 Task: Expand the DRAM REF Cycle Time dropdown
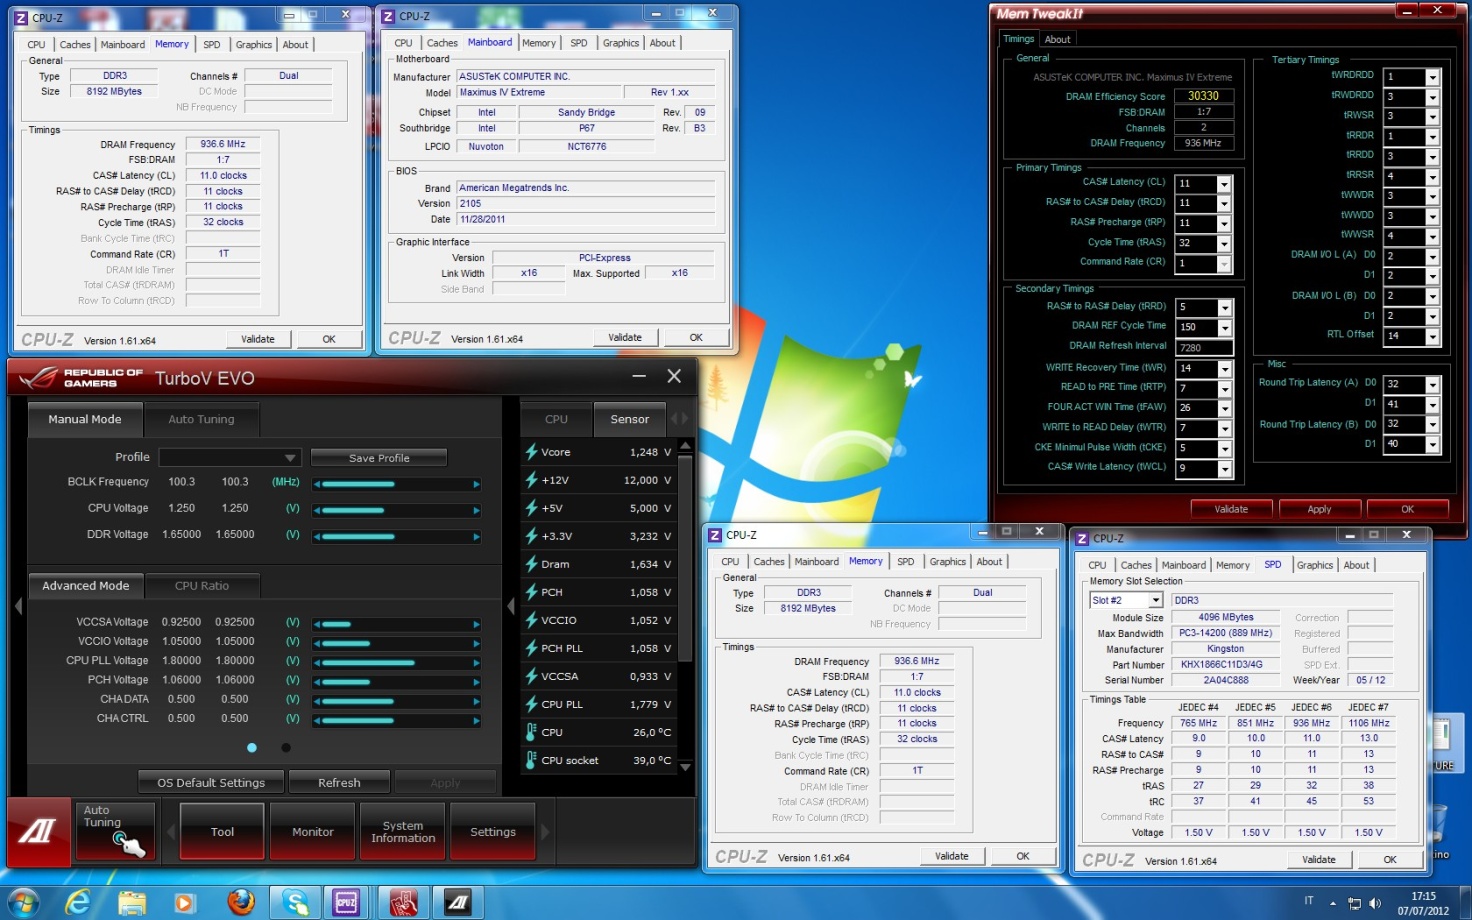[x=1224, y=328]
